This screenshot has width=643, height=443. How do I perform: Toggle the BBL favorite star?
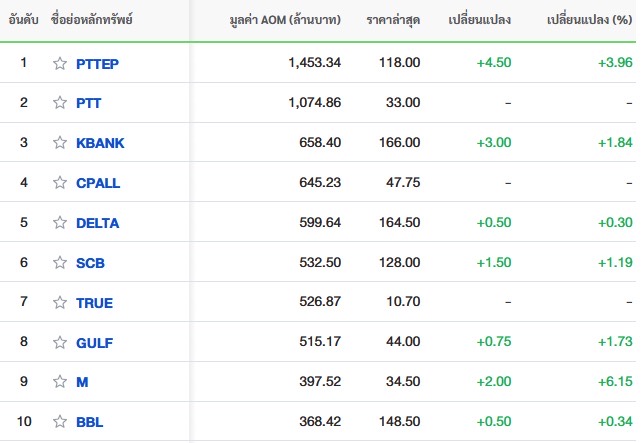point(60,422)
